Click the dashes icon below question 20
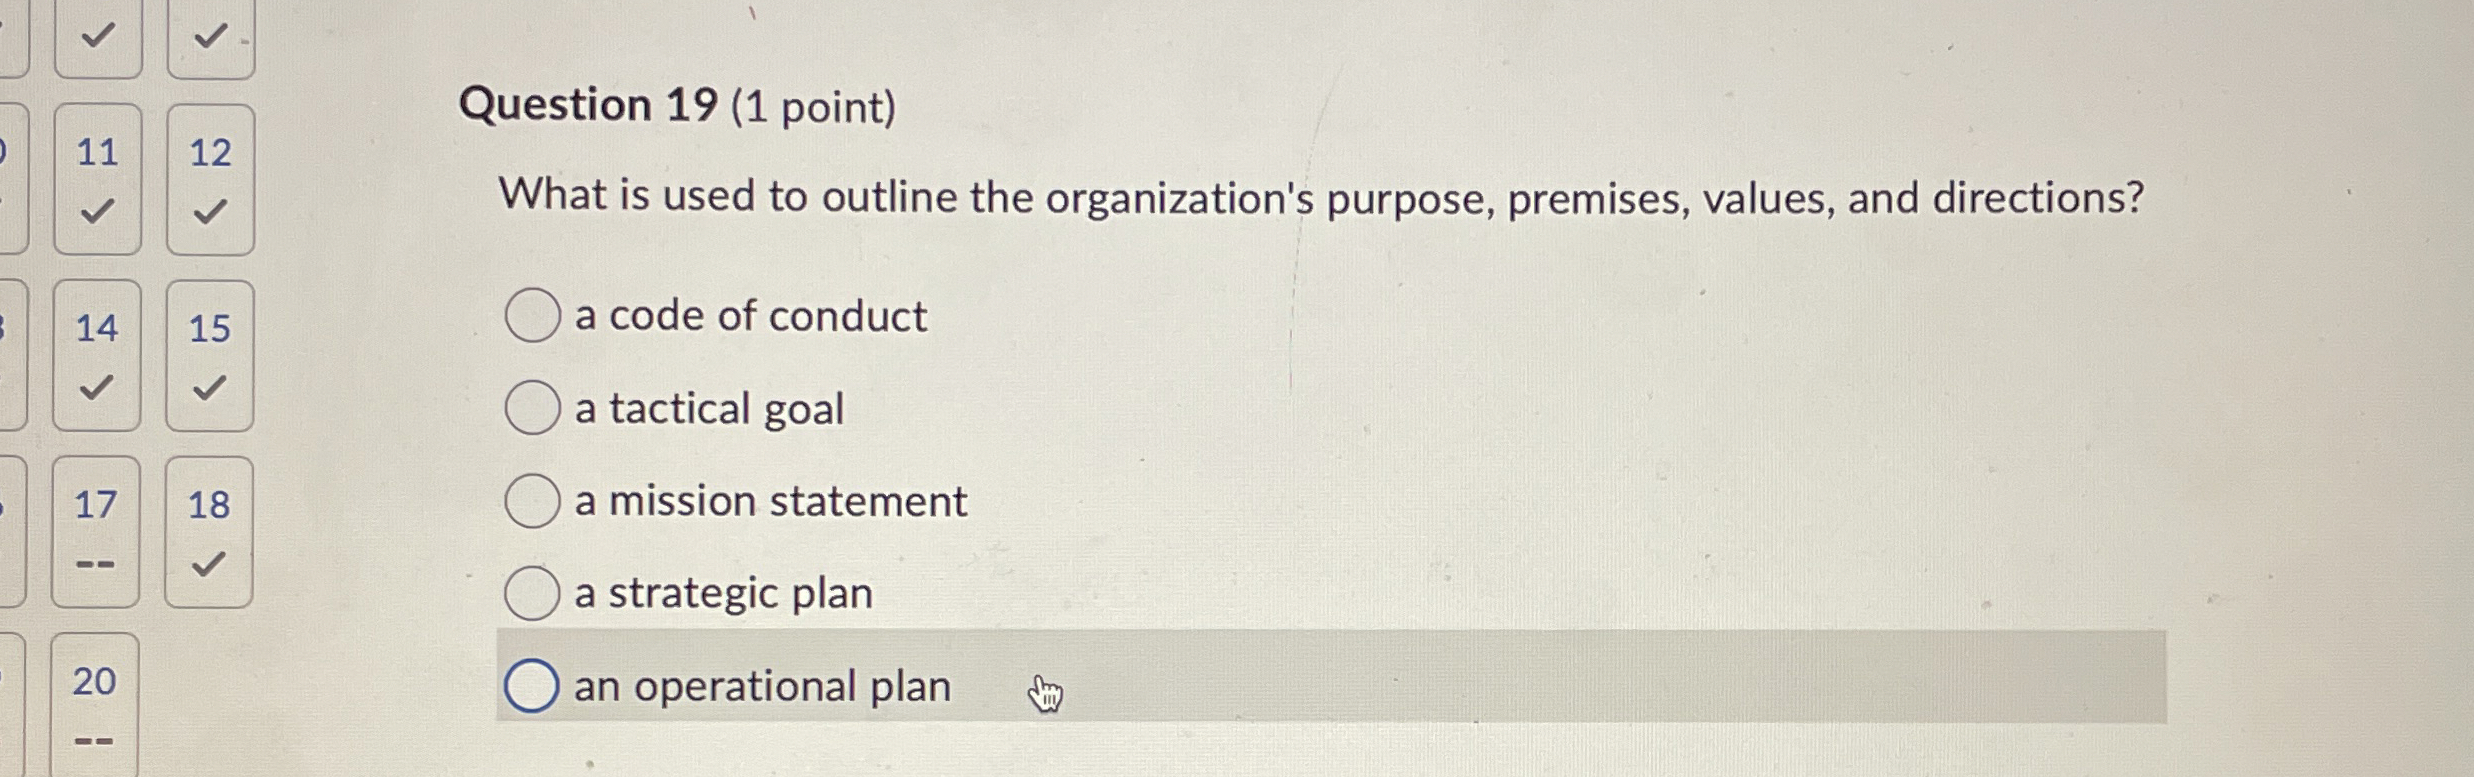The image size is (2474, 777). [95, 741]
